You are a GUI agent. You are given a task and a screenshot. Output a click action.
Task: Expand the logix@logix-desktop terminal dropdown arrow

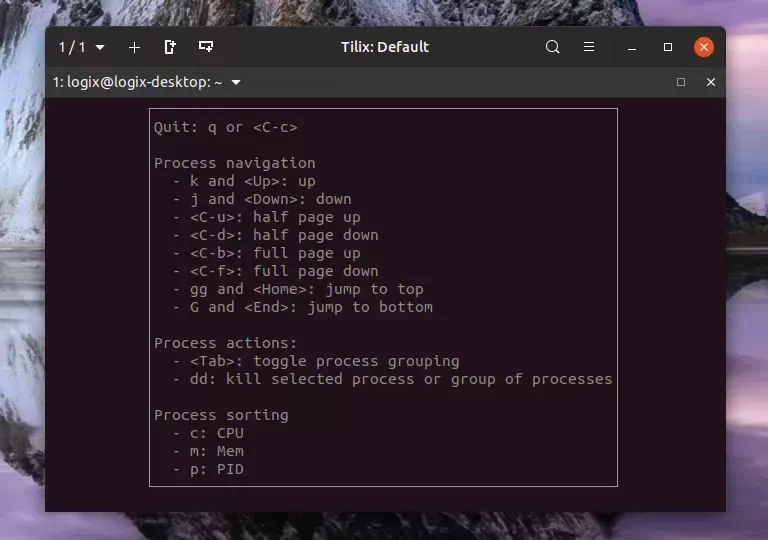(236, 82)
